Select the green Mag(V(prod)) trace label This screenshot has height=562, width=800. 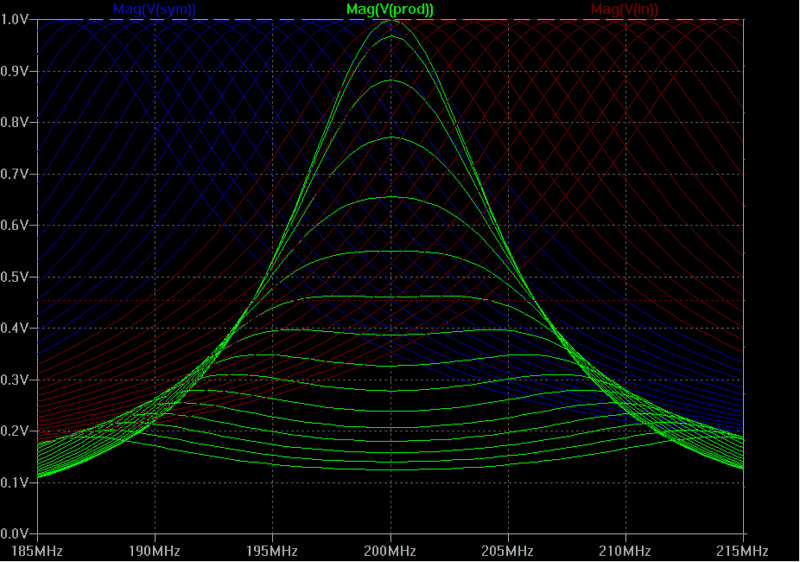[390, 9]
